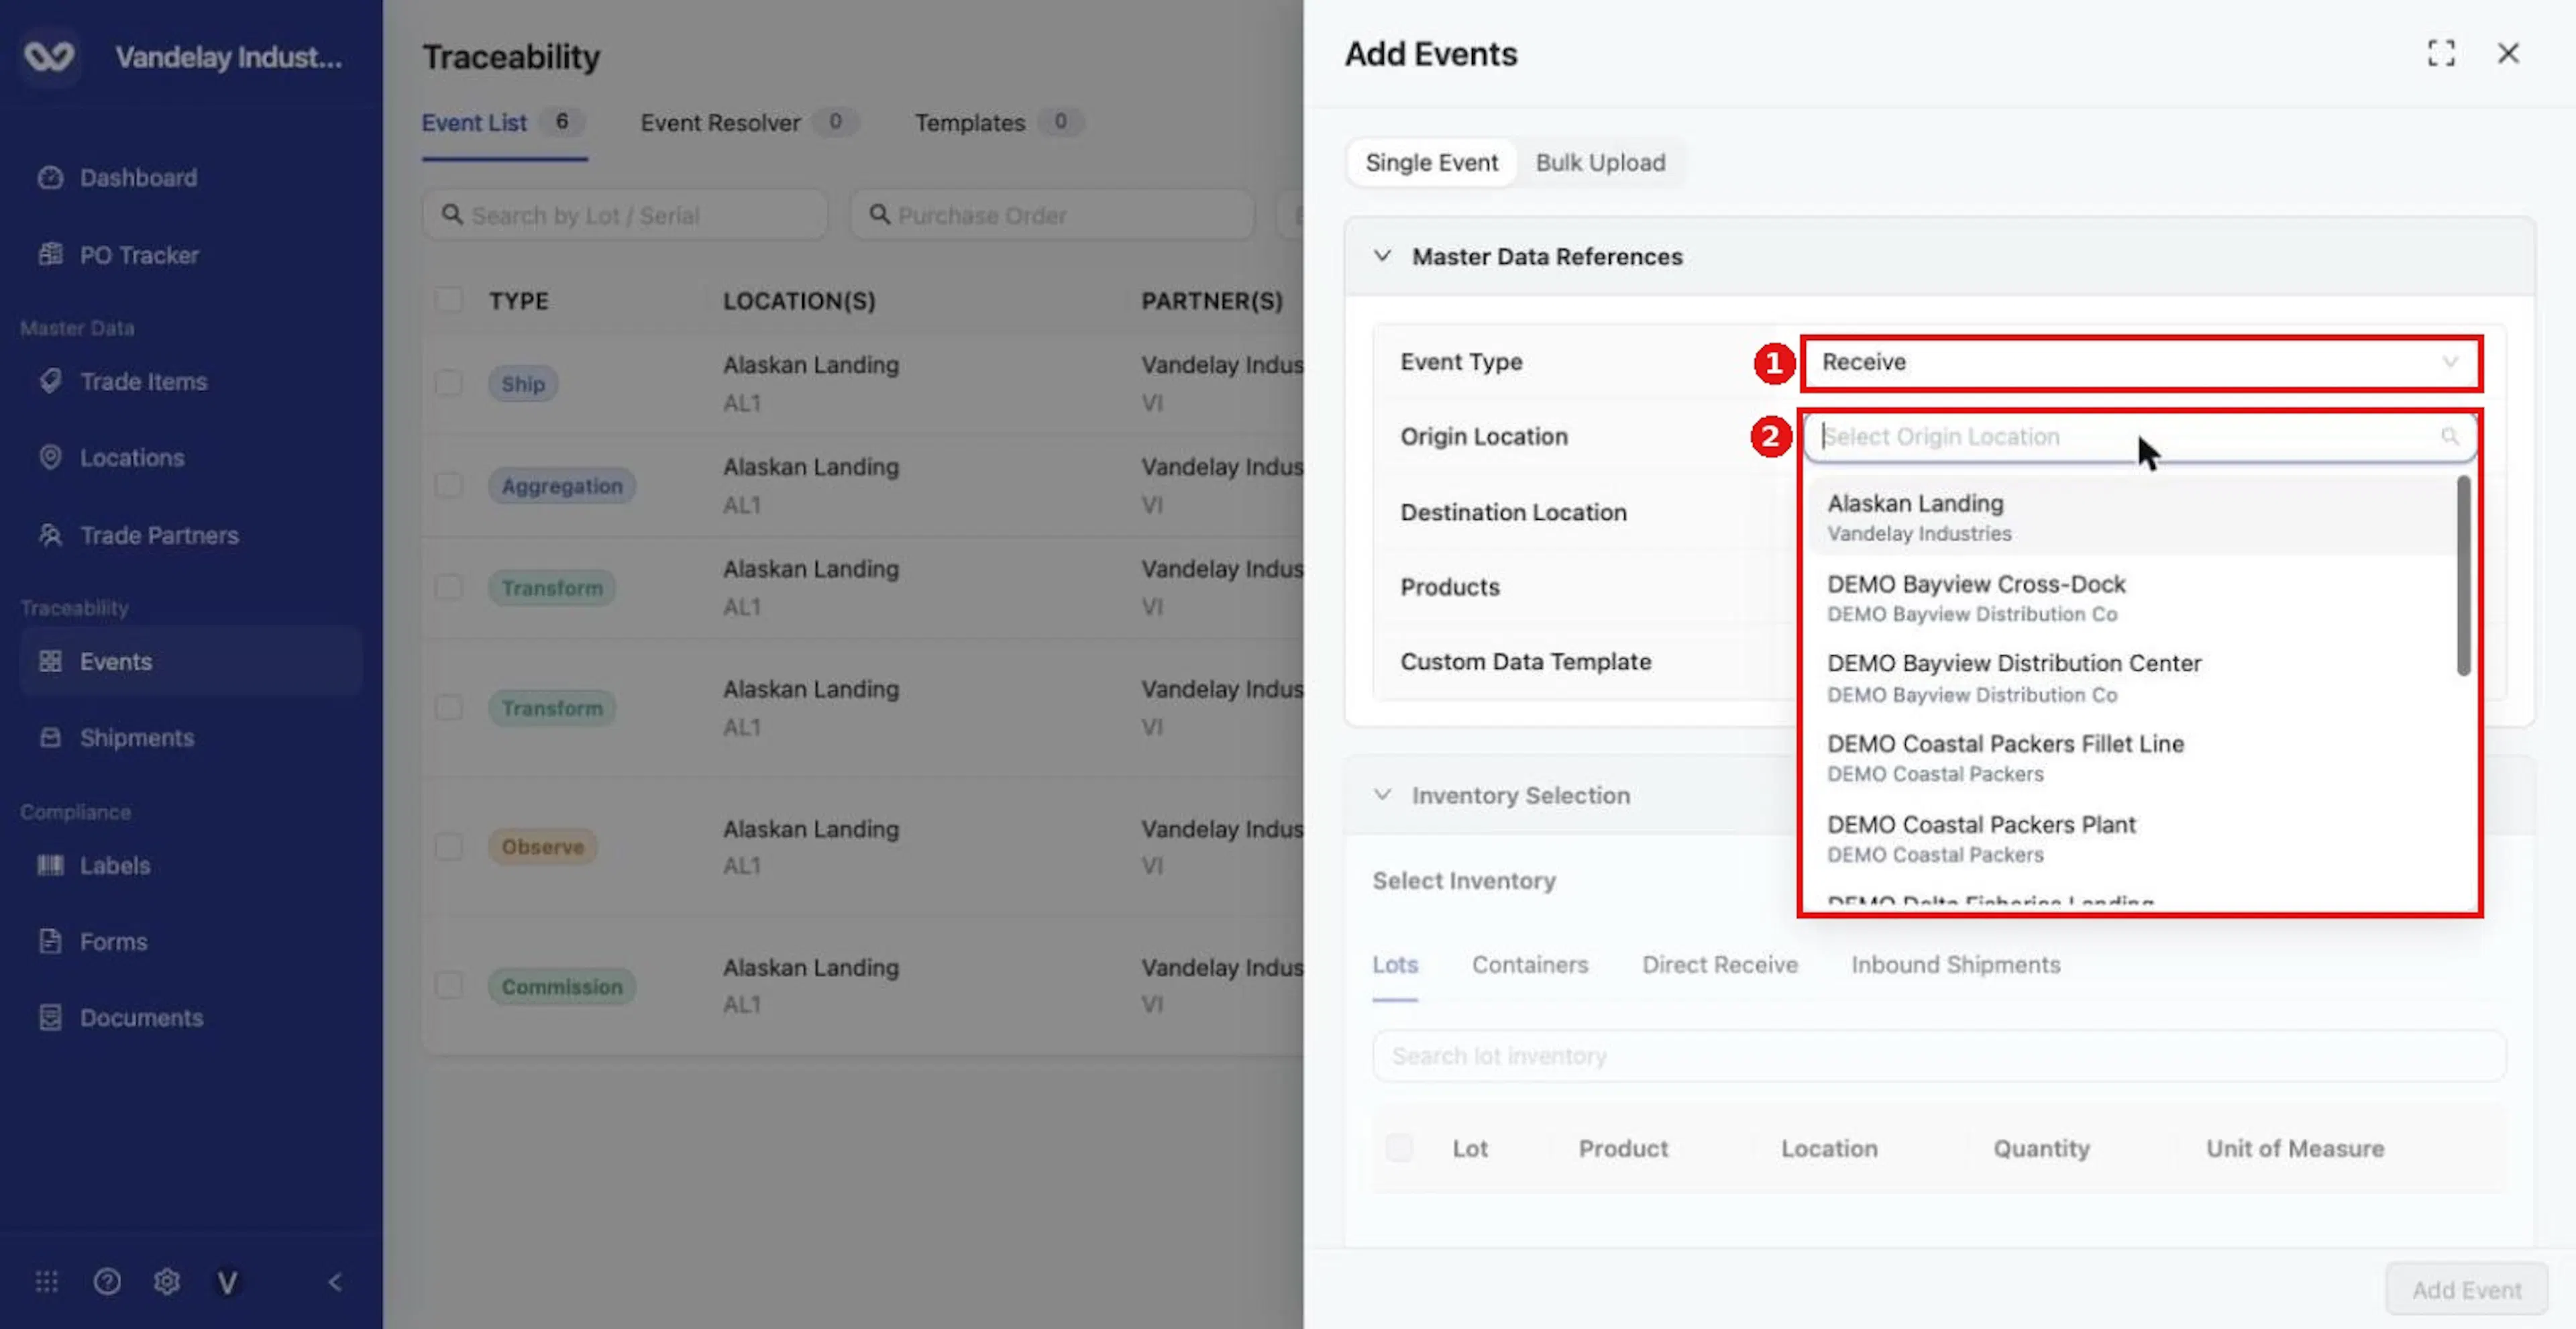Focus the Search lot inventory field

(1939, 1055)
